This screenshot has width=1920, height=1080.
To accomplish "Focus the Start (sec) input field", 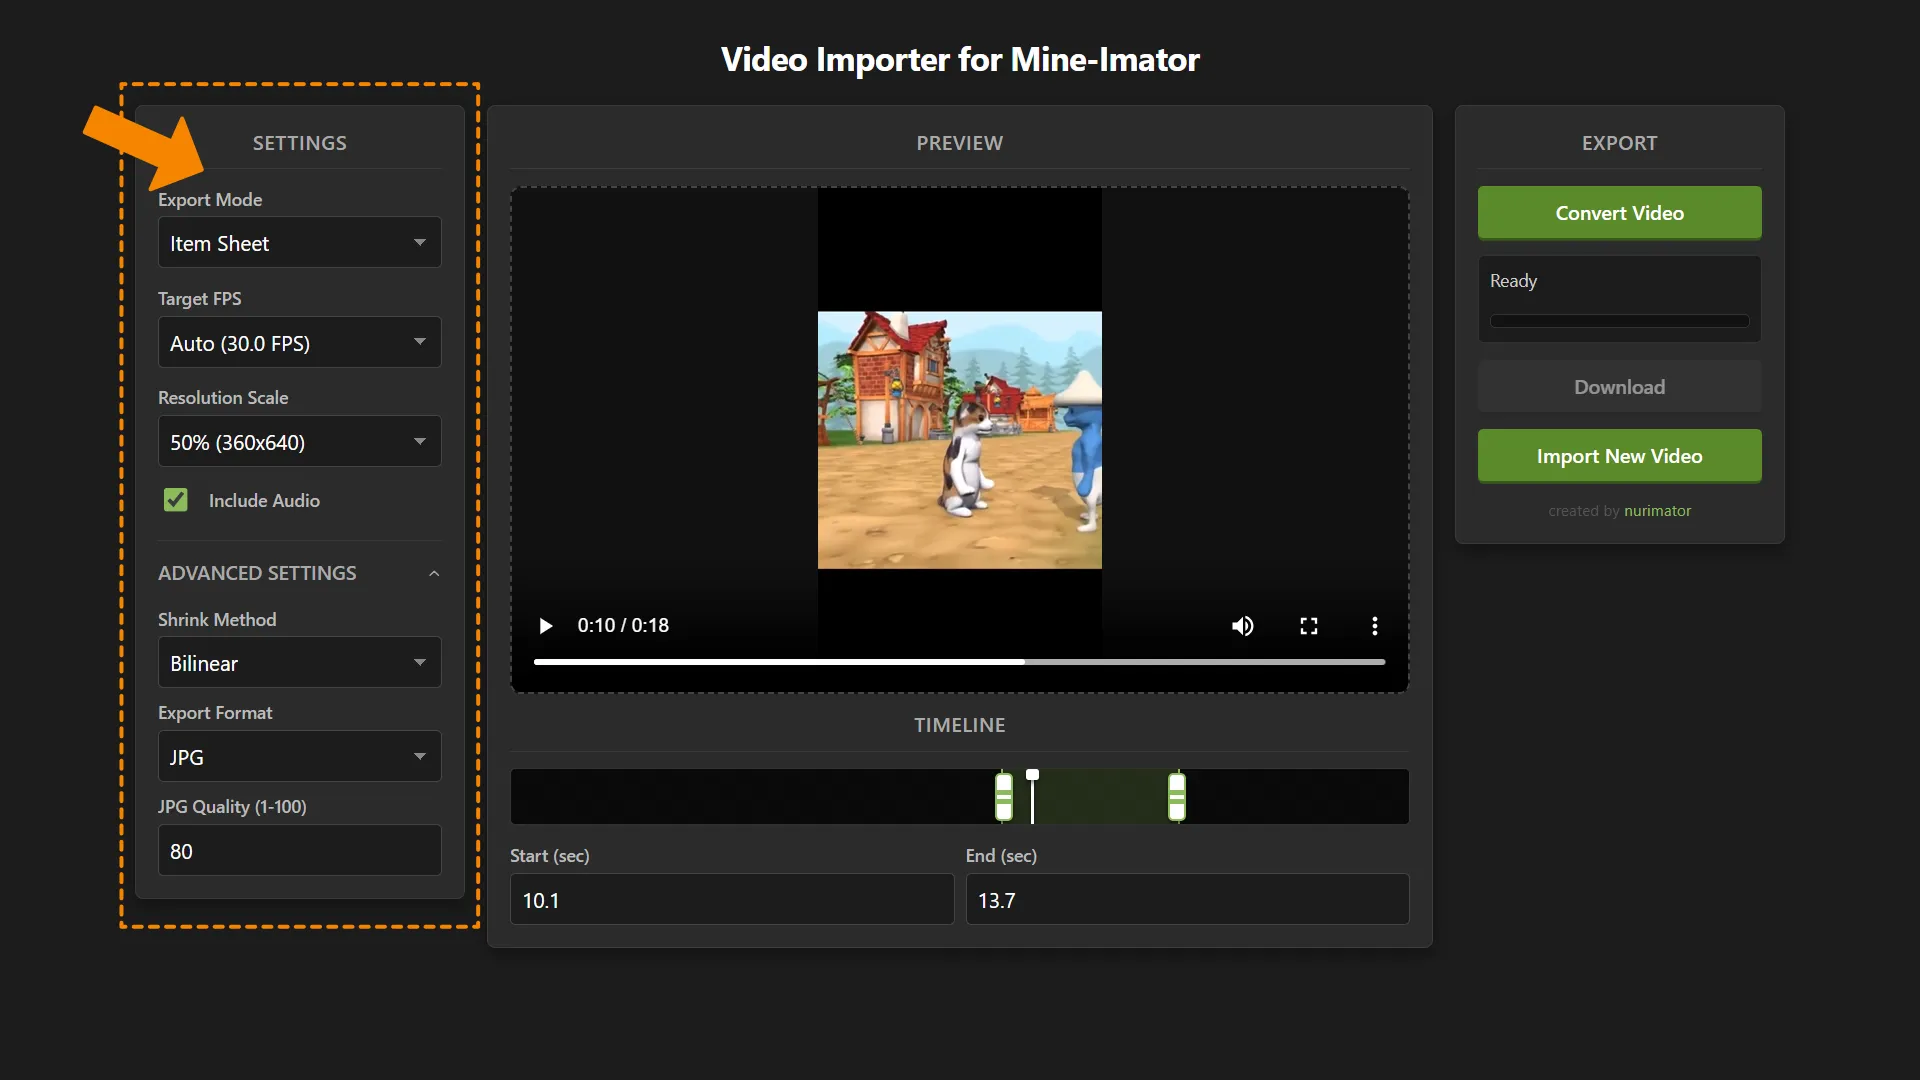I will pos(732,900).
